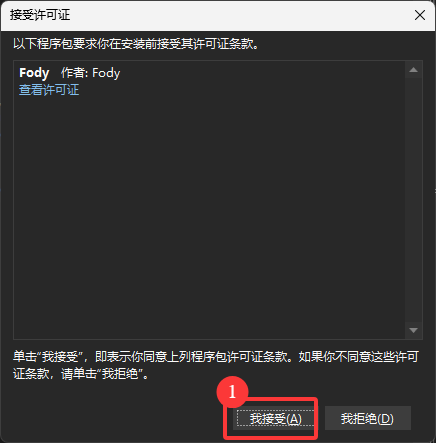Click blank title bar area right of 接受许可证

(240, 15)
